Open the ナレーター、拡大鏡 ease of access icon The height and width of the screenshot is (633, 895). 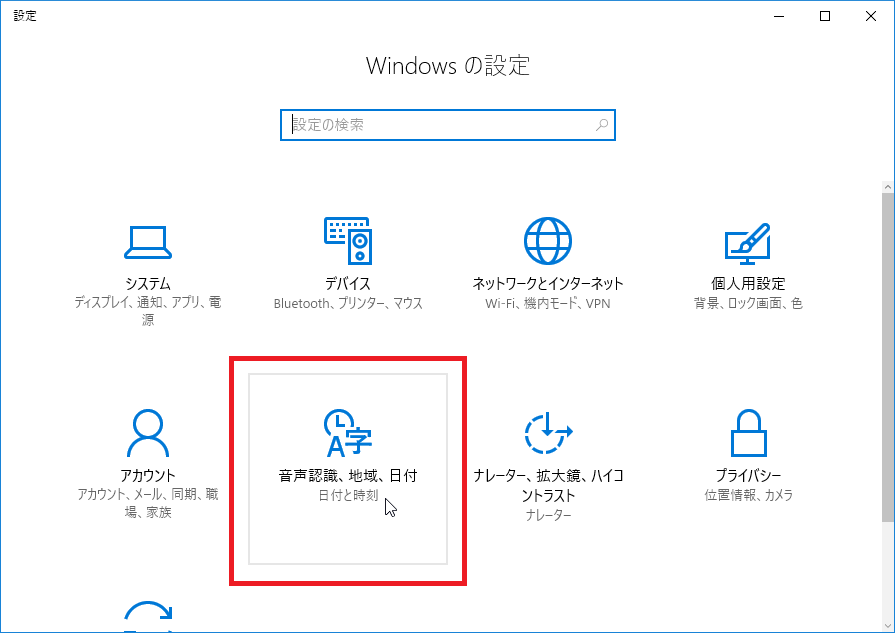[x=548, y=433]
